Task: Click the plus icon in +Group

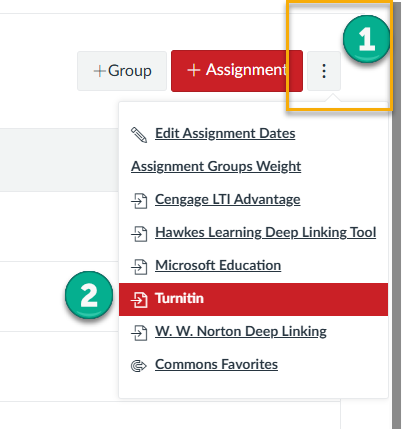Action: click(x=100, y=71)
